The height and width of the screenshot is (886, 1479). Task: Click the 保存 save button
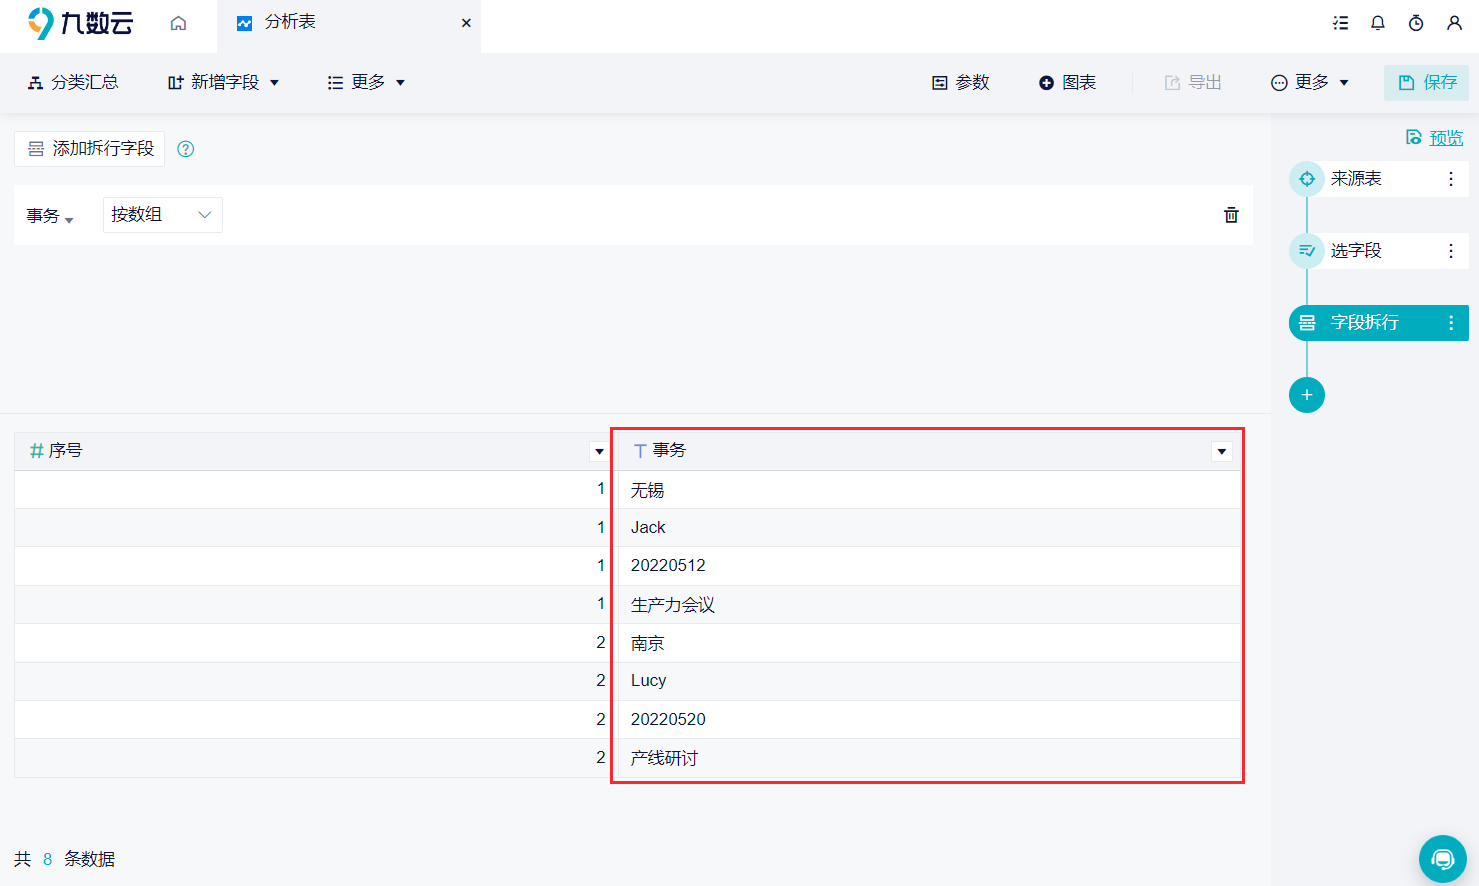click(1426, 83)
